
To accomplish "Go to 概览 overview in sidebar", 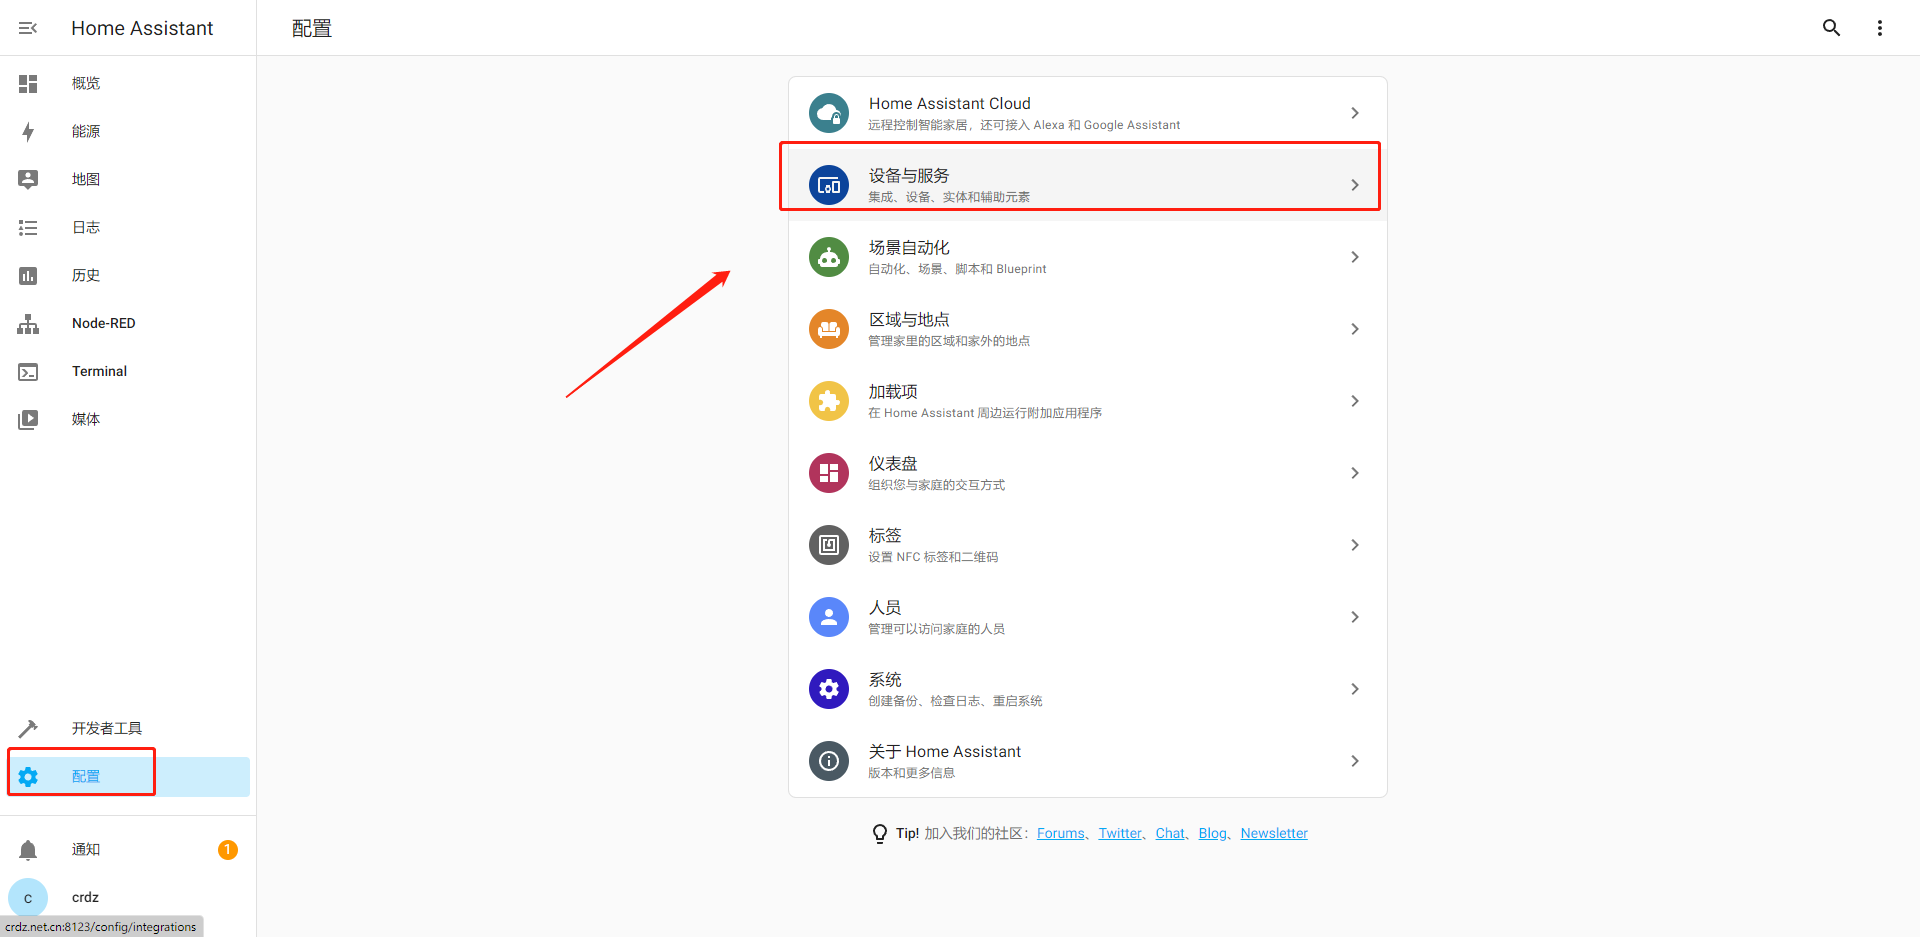I will (x=86, y=84).
